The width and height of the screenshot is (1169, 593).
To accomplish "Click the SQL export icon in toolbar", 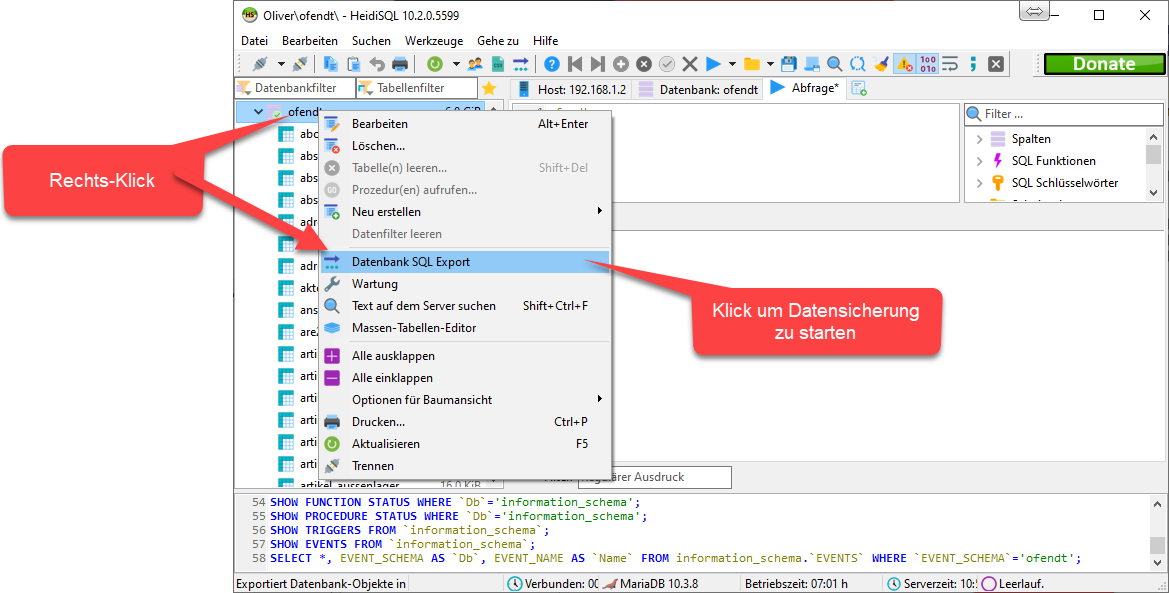I will tap(520, 64).
